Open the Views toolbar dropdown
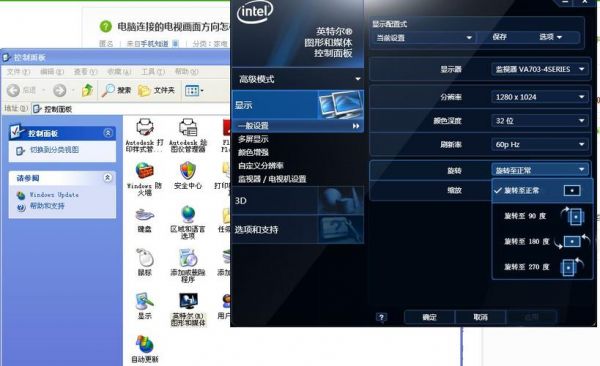The height and width of the screenshot is (366, 600). [194, 90]
